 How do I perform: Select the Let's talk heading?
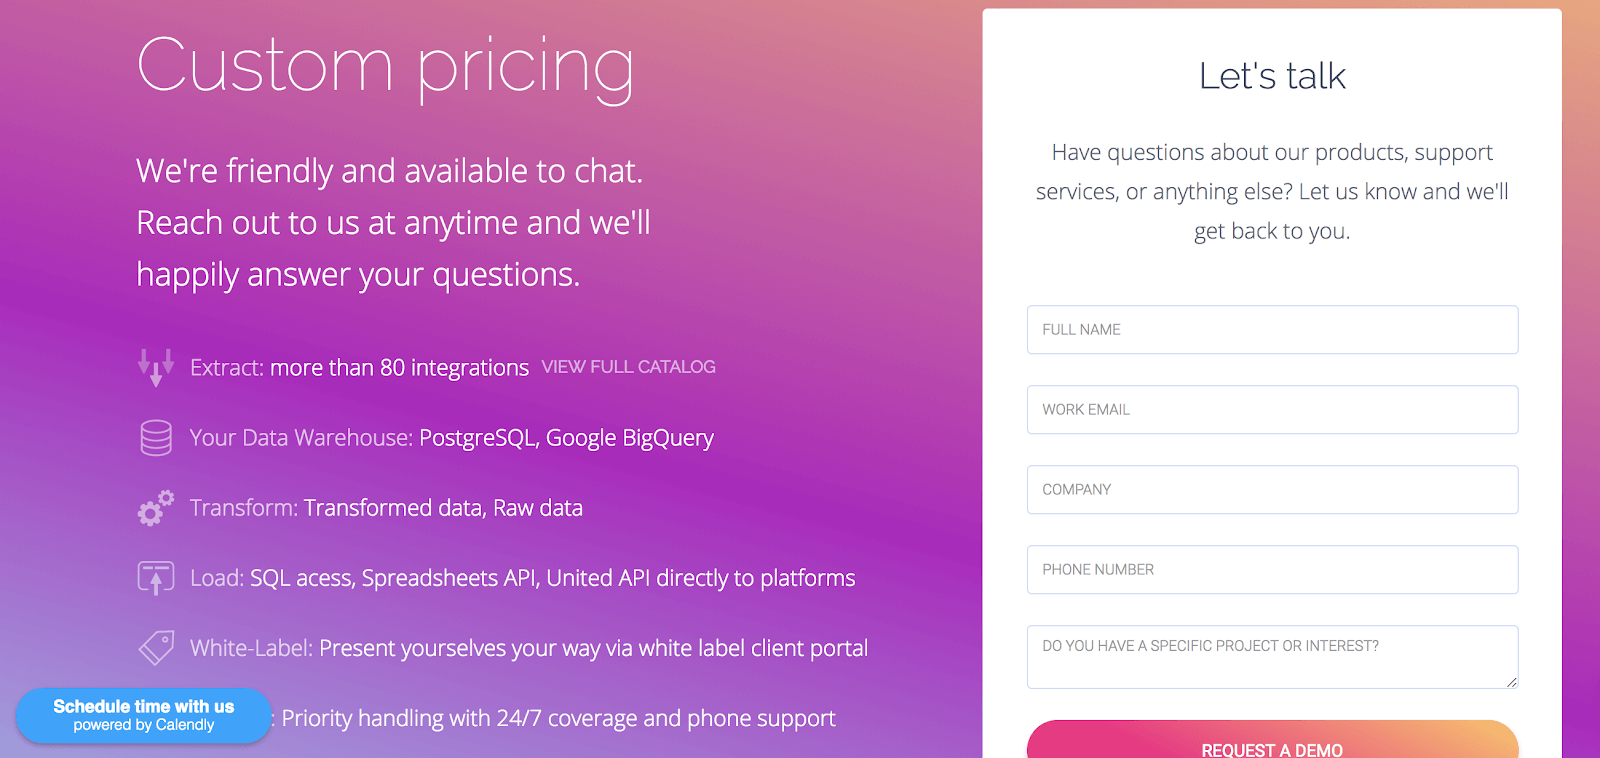[1272, 75]
